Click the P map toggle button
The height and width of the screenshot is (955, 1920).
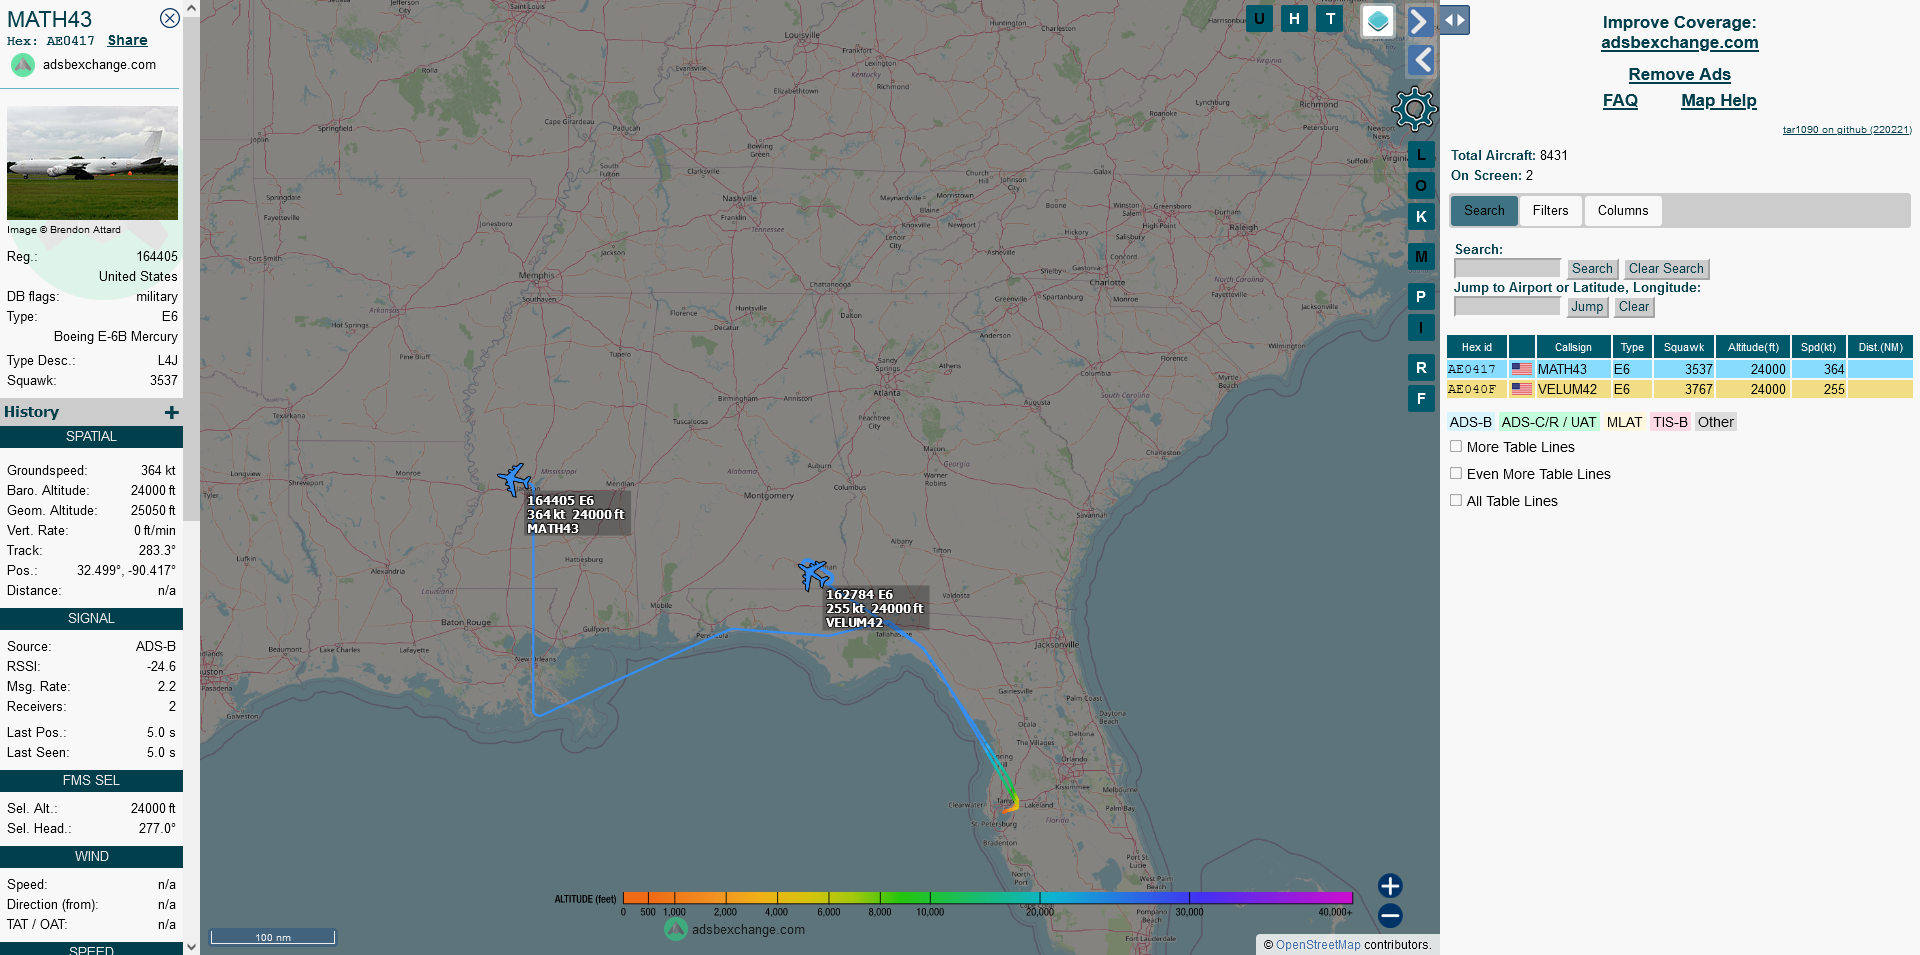coord(1421,297)
